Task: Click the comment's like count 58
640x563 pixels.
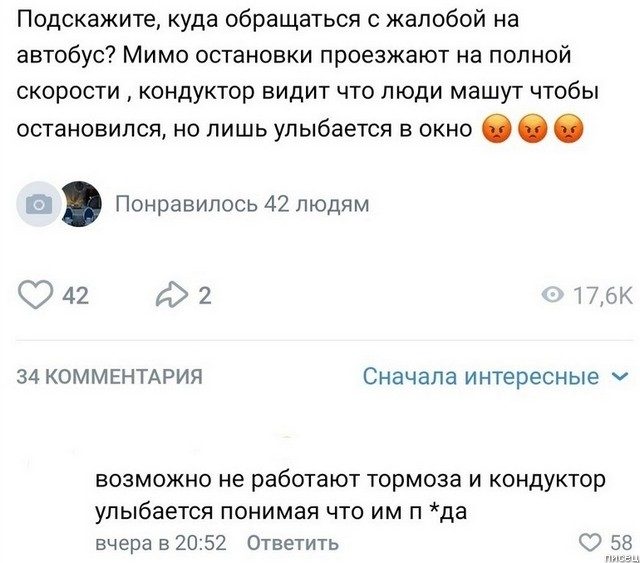Action: pyautogui.click(x=620, y=542)
